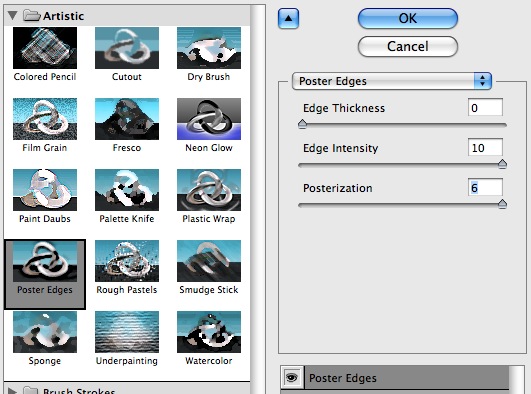Hide the filter thumbnail panel with arrow button
Screen dimensions: 531x394
(x=288, y=18)
